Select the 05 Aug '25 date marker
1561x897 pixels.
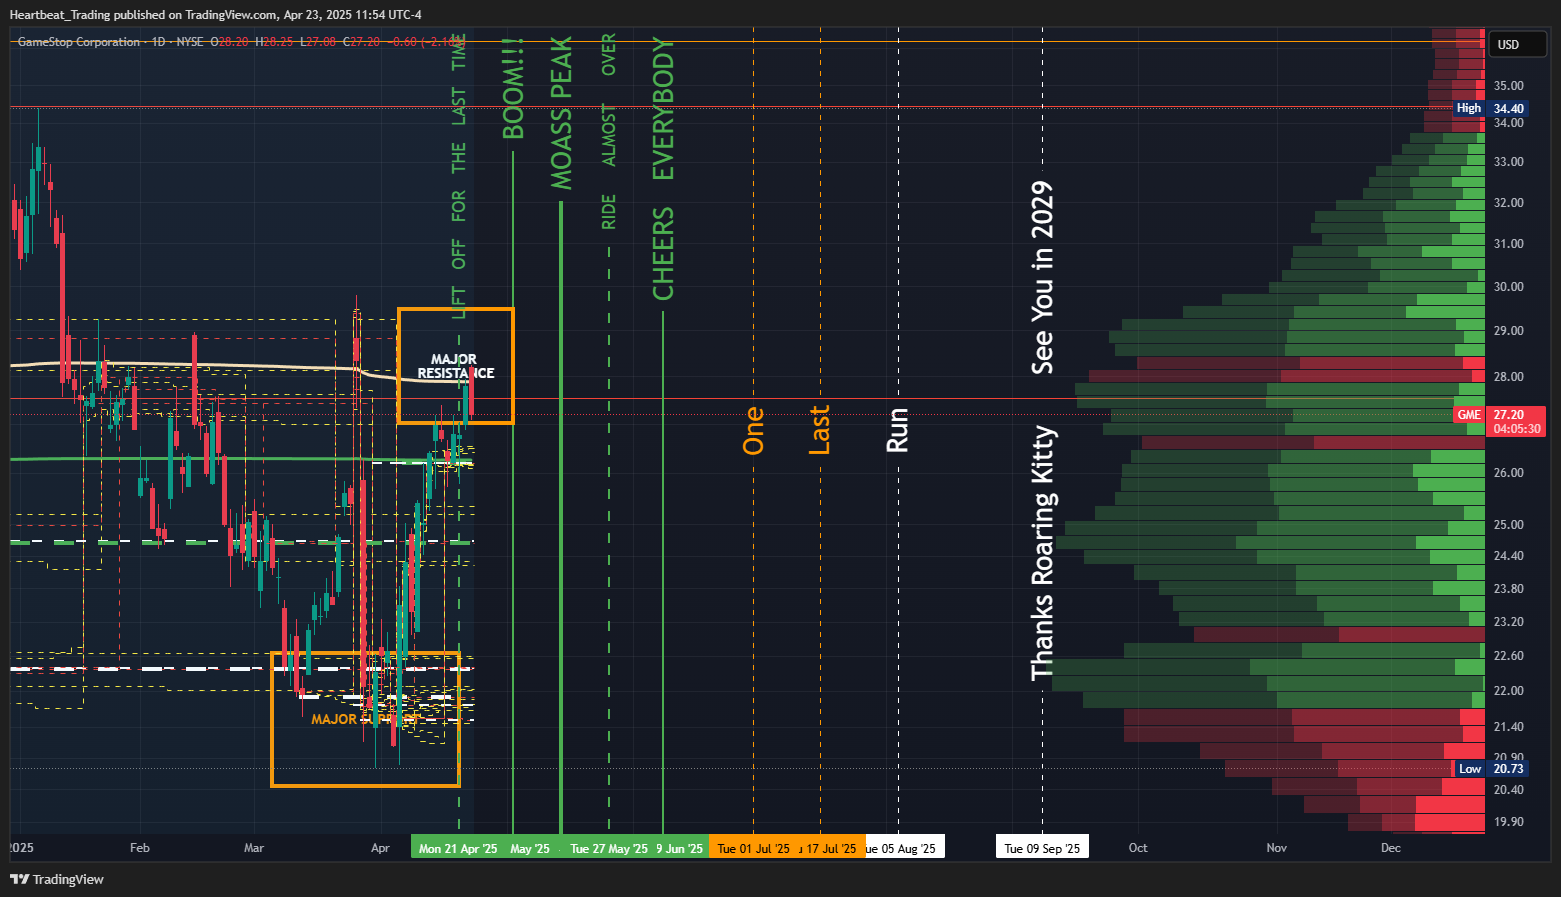pyautogui.click(x=904, y=848)
